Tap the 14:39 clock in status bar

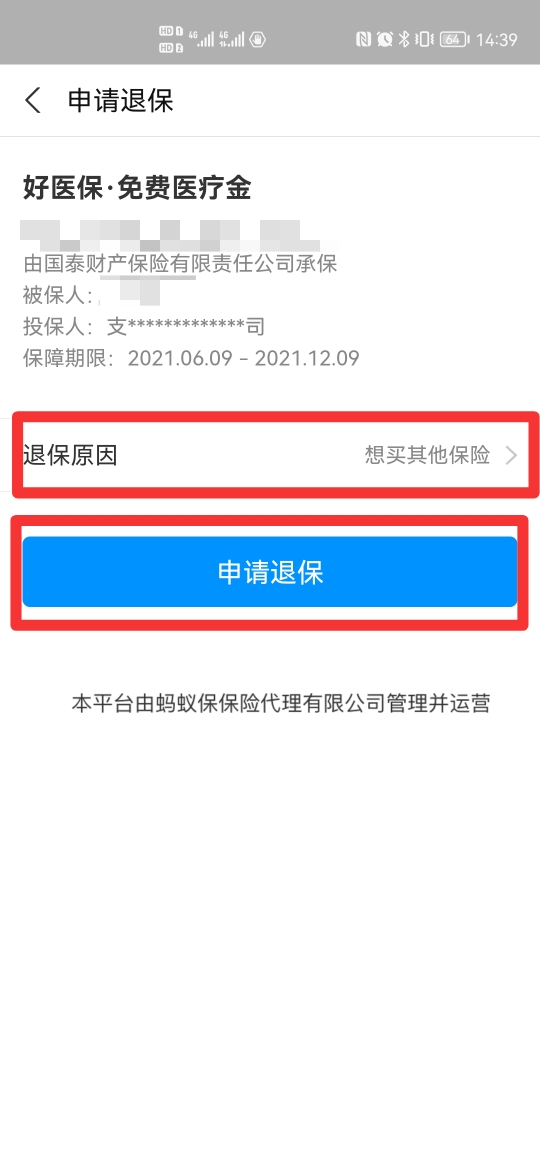pos(497,40)
